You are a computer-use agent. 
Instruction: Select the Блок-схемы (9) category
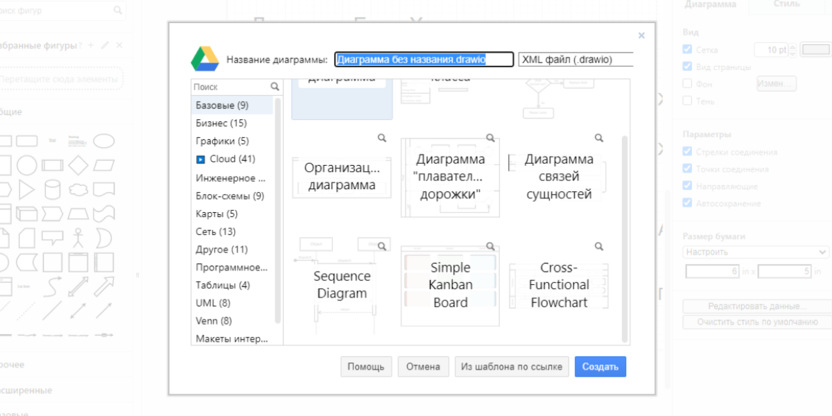[x=232, y=196]
